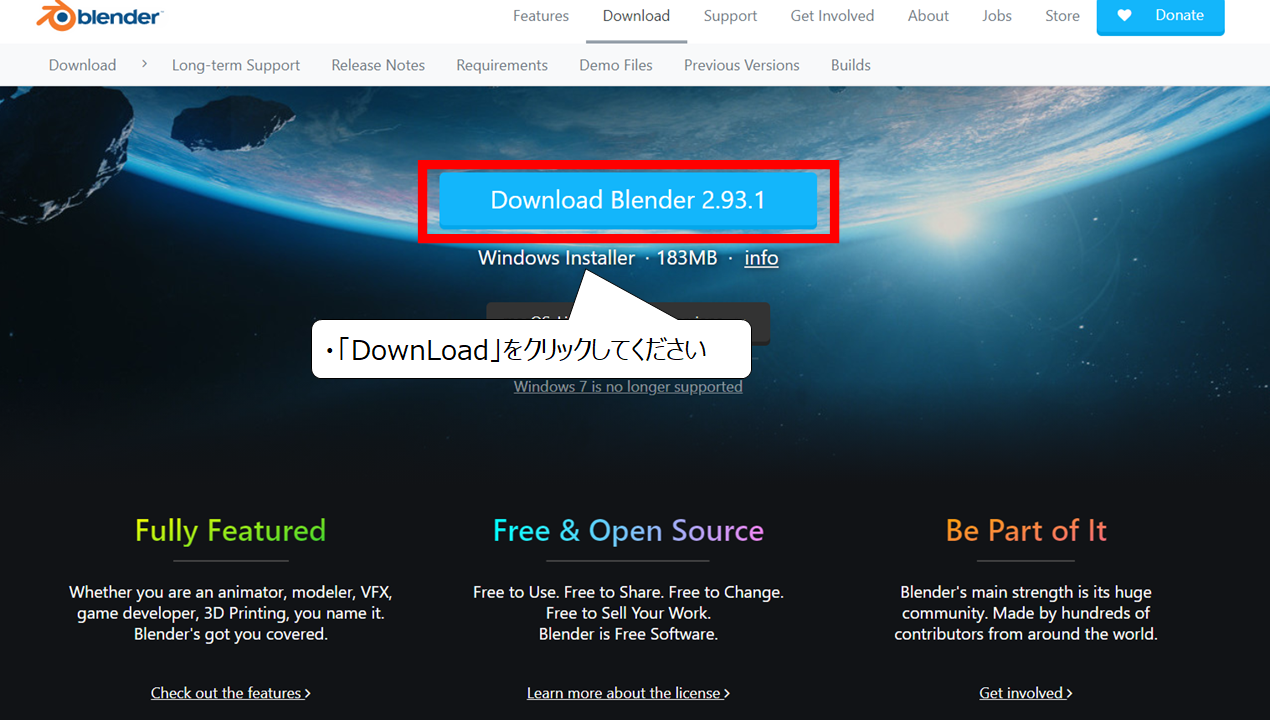Click the Get involved link at bottom
Screen dimensions: 1270x720
click(x=1026, y=693)
